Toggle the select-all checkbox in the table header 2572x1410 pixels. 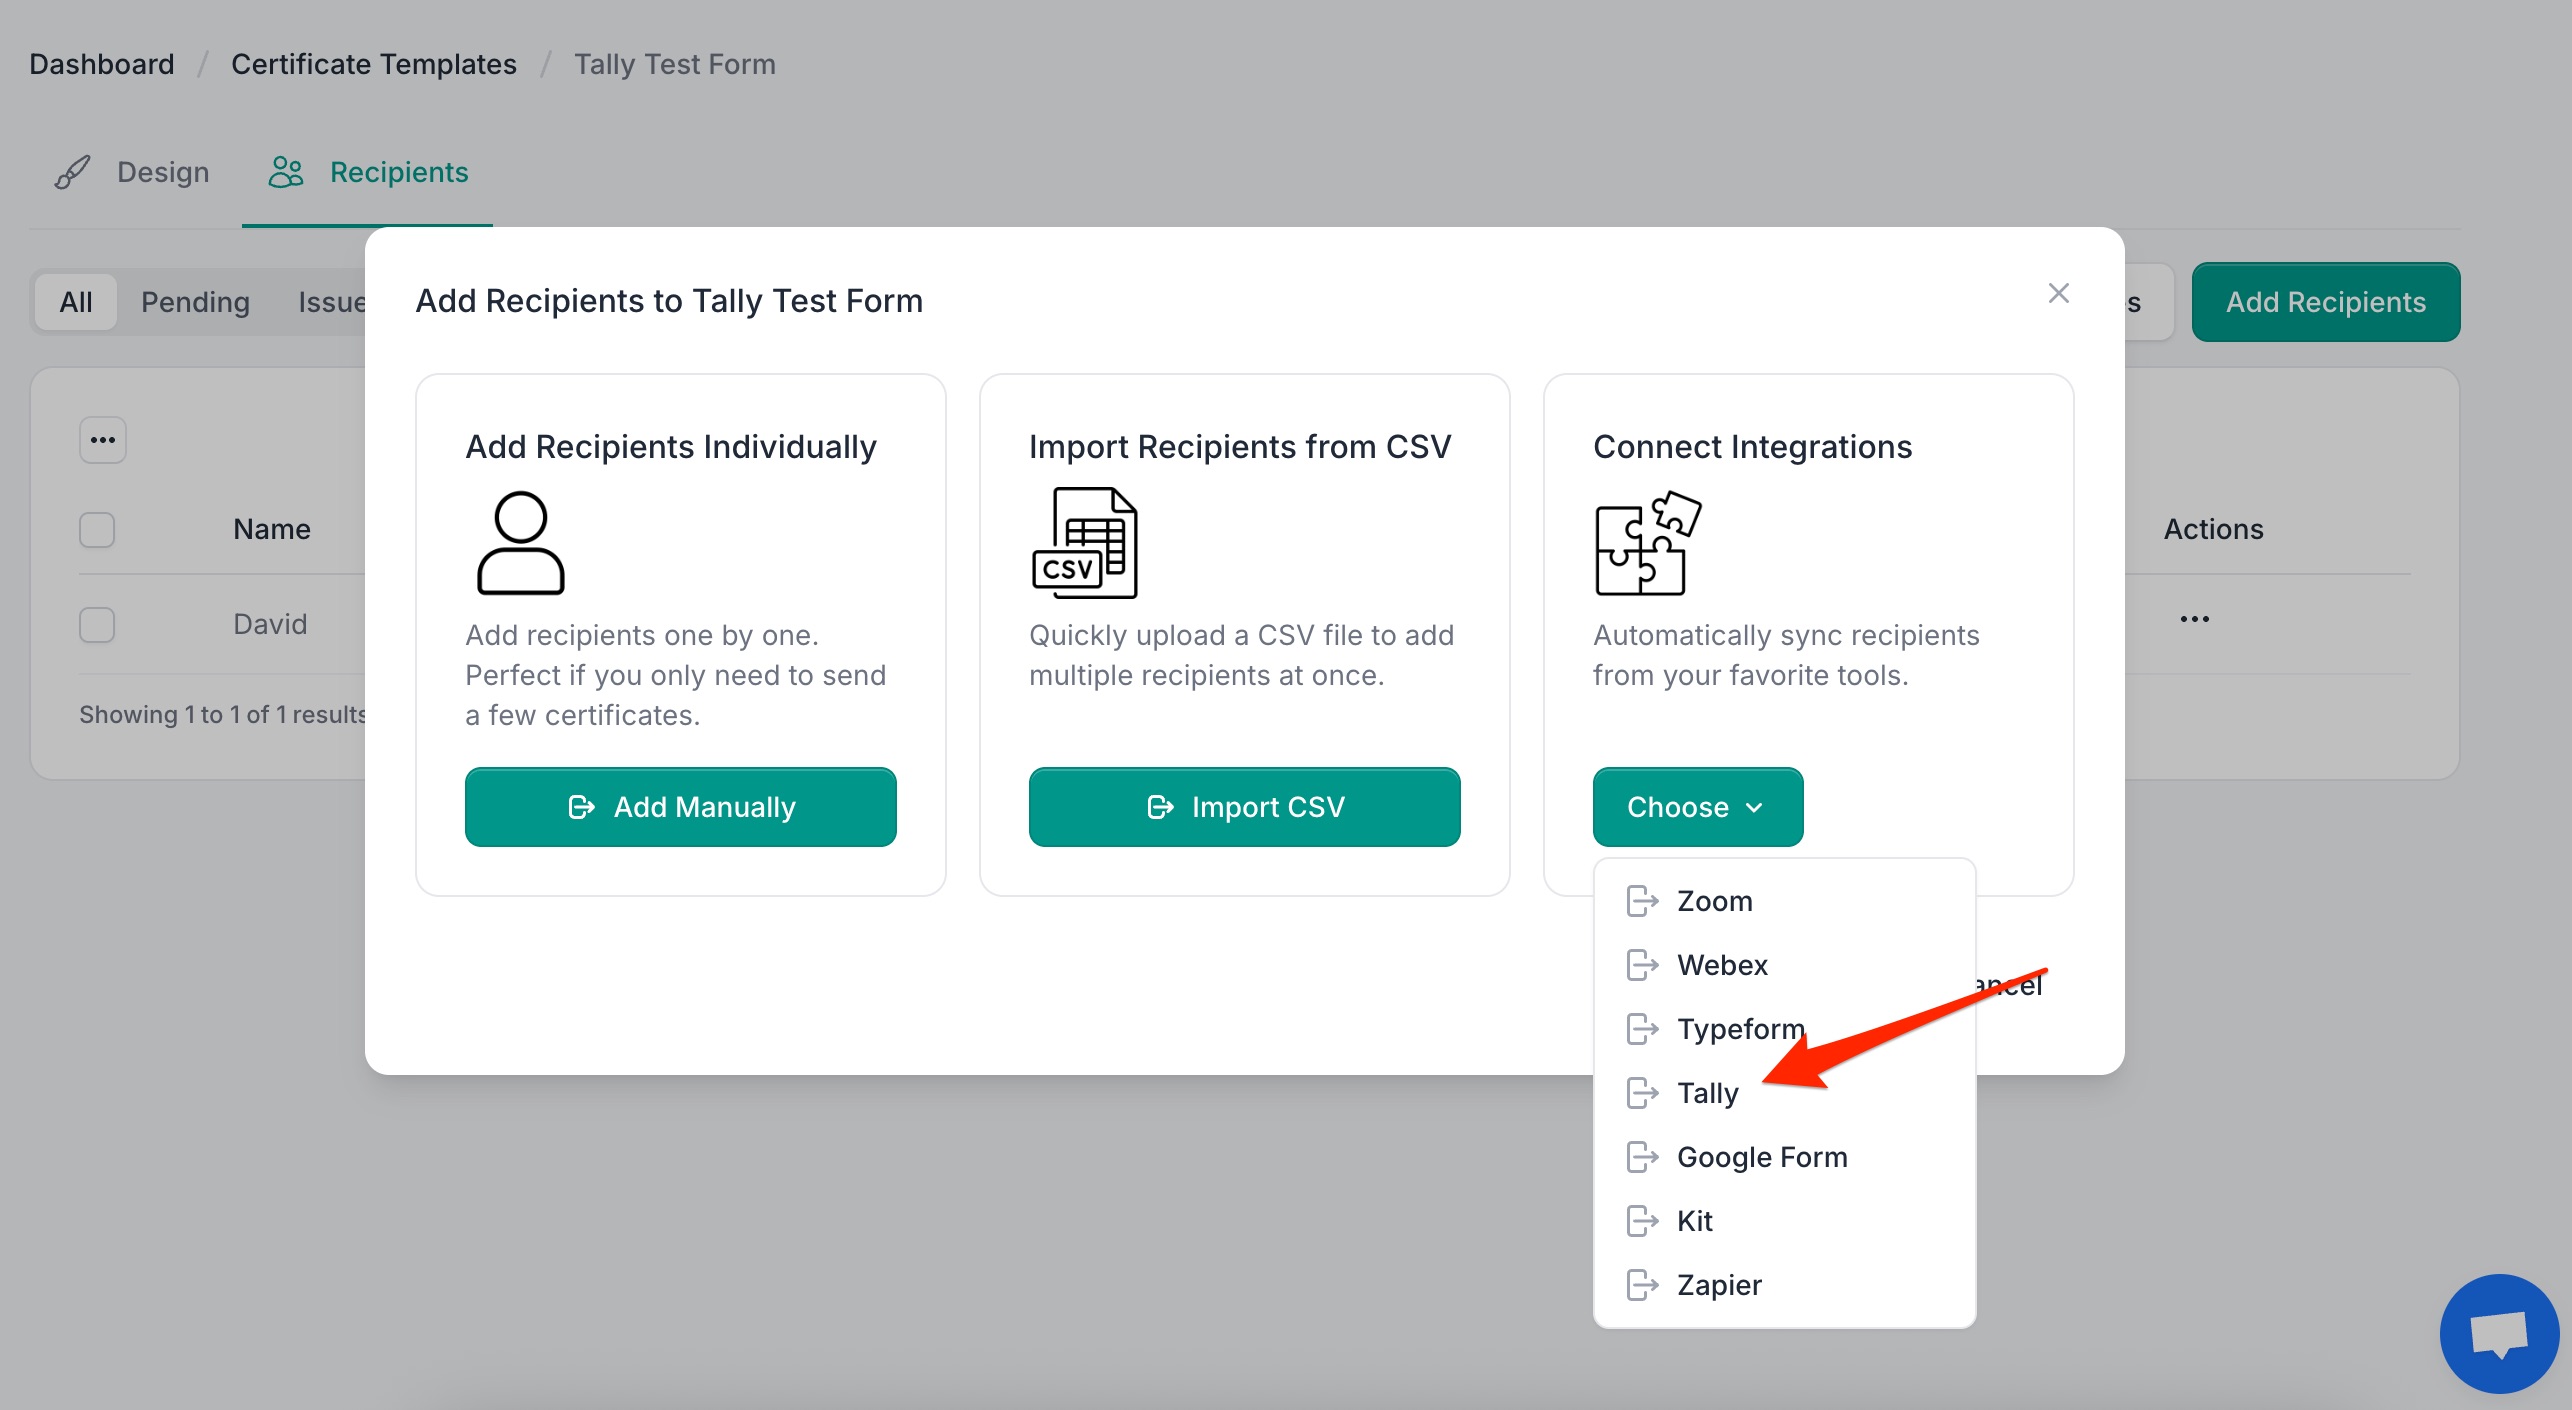click(x=97, y=529)
